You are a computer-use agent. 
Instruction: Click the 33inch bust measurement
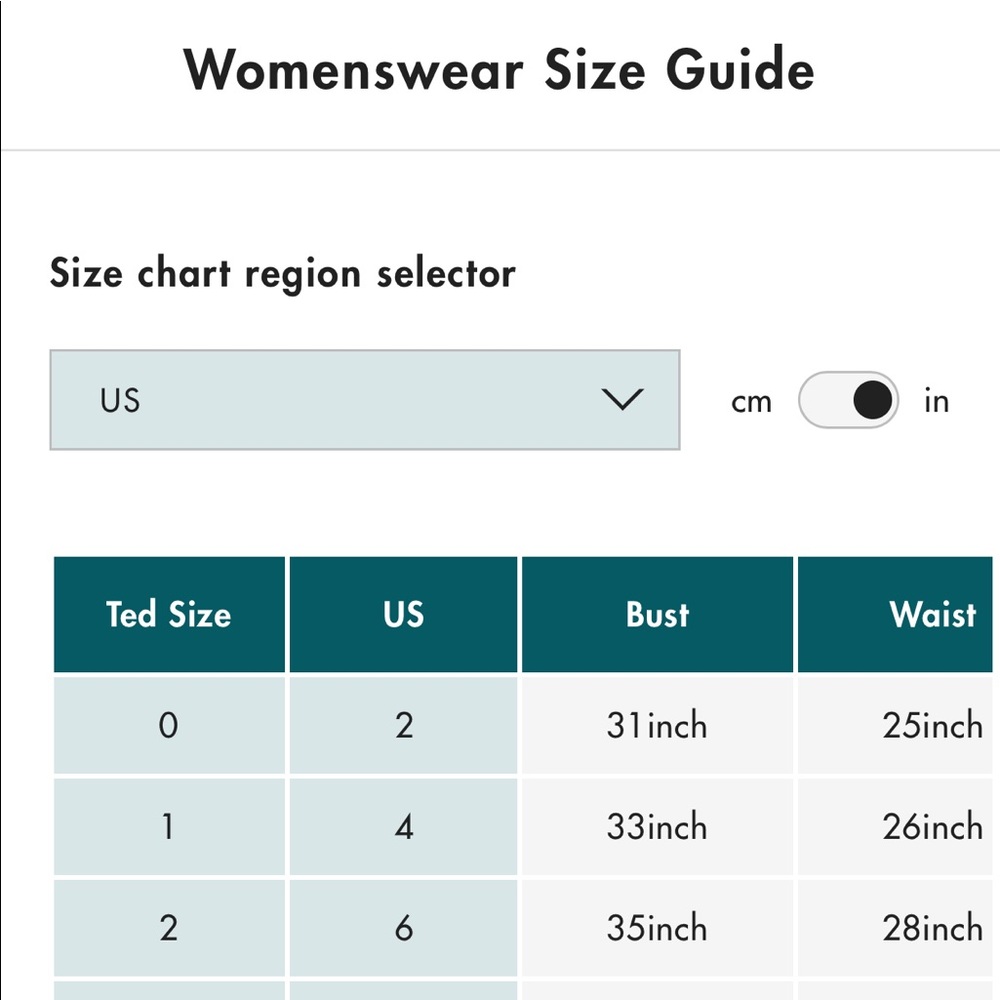(657, 827)
